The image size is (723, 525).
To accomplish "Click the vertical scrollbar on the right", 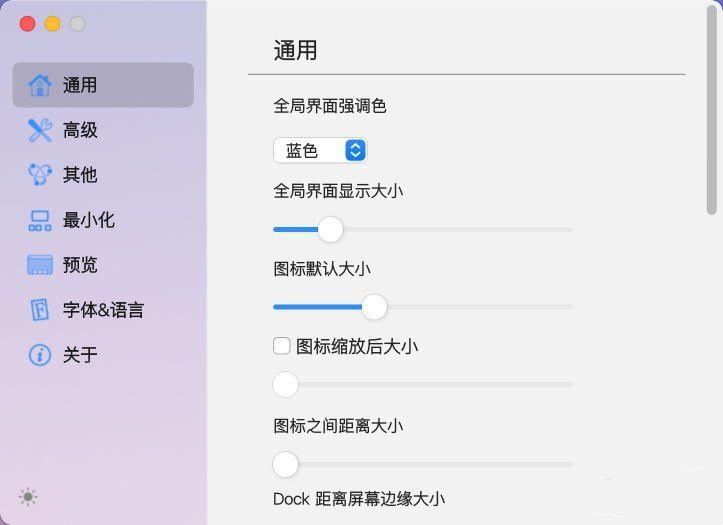I will (x=712, y=110).
